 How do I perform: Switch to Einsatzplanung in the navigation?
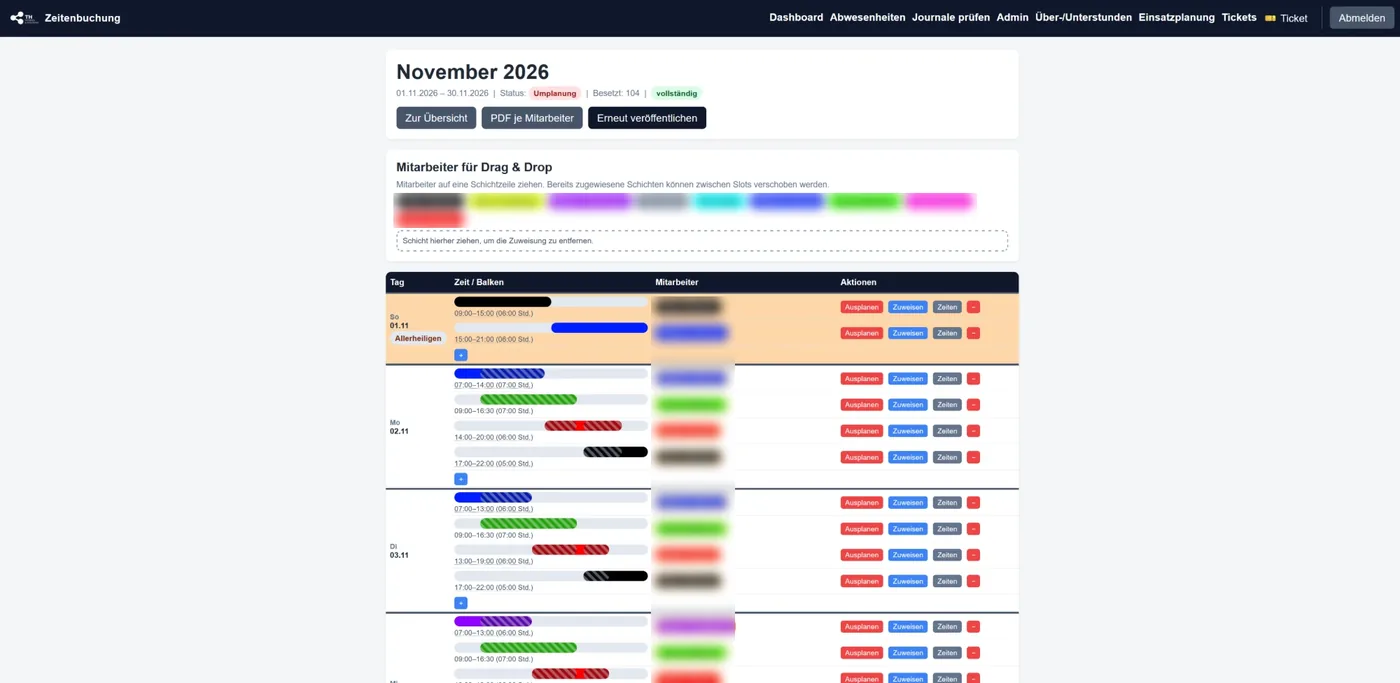pos(1176,18)
